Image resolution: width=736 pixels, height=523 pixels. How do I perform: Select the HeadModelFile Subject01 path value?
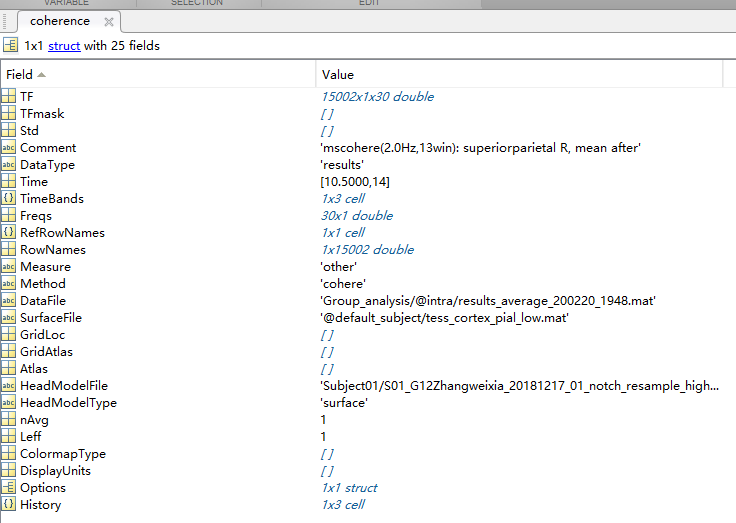coord(520,386)
